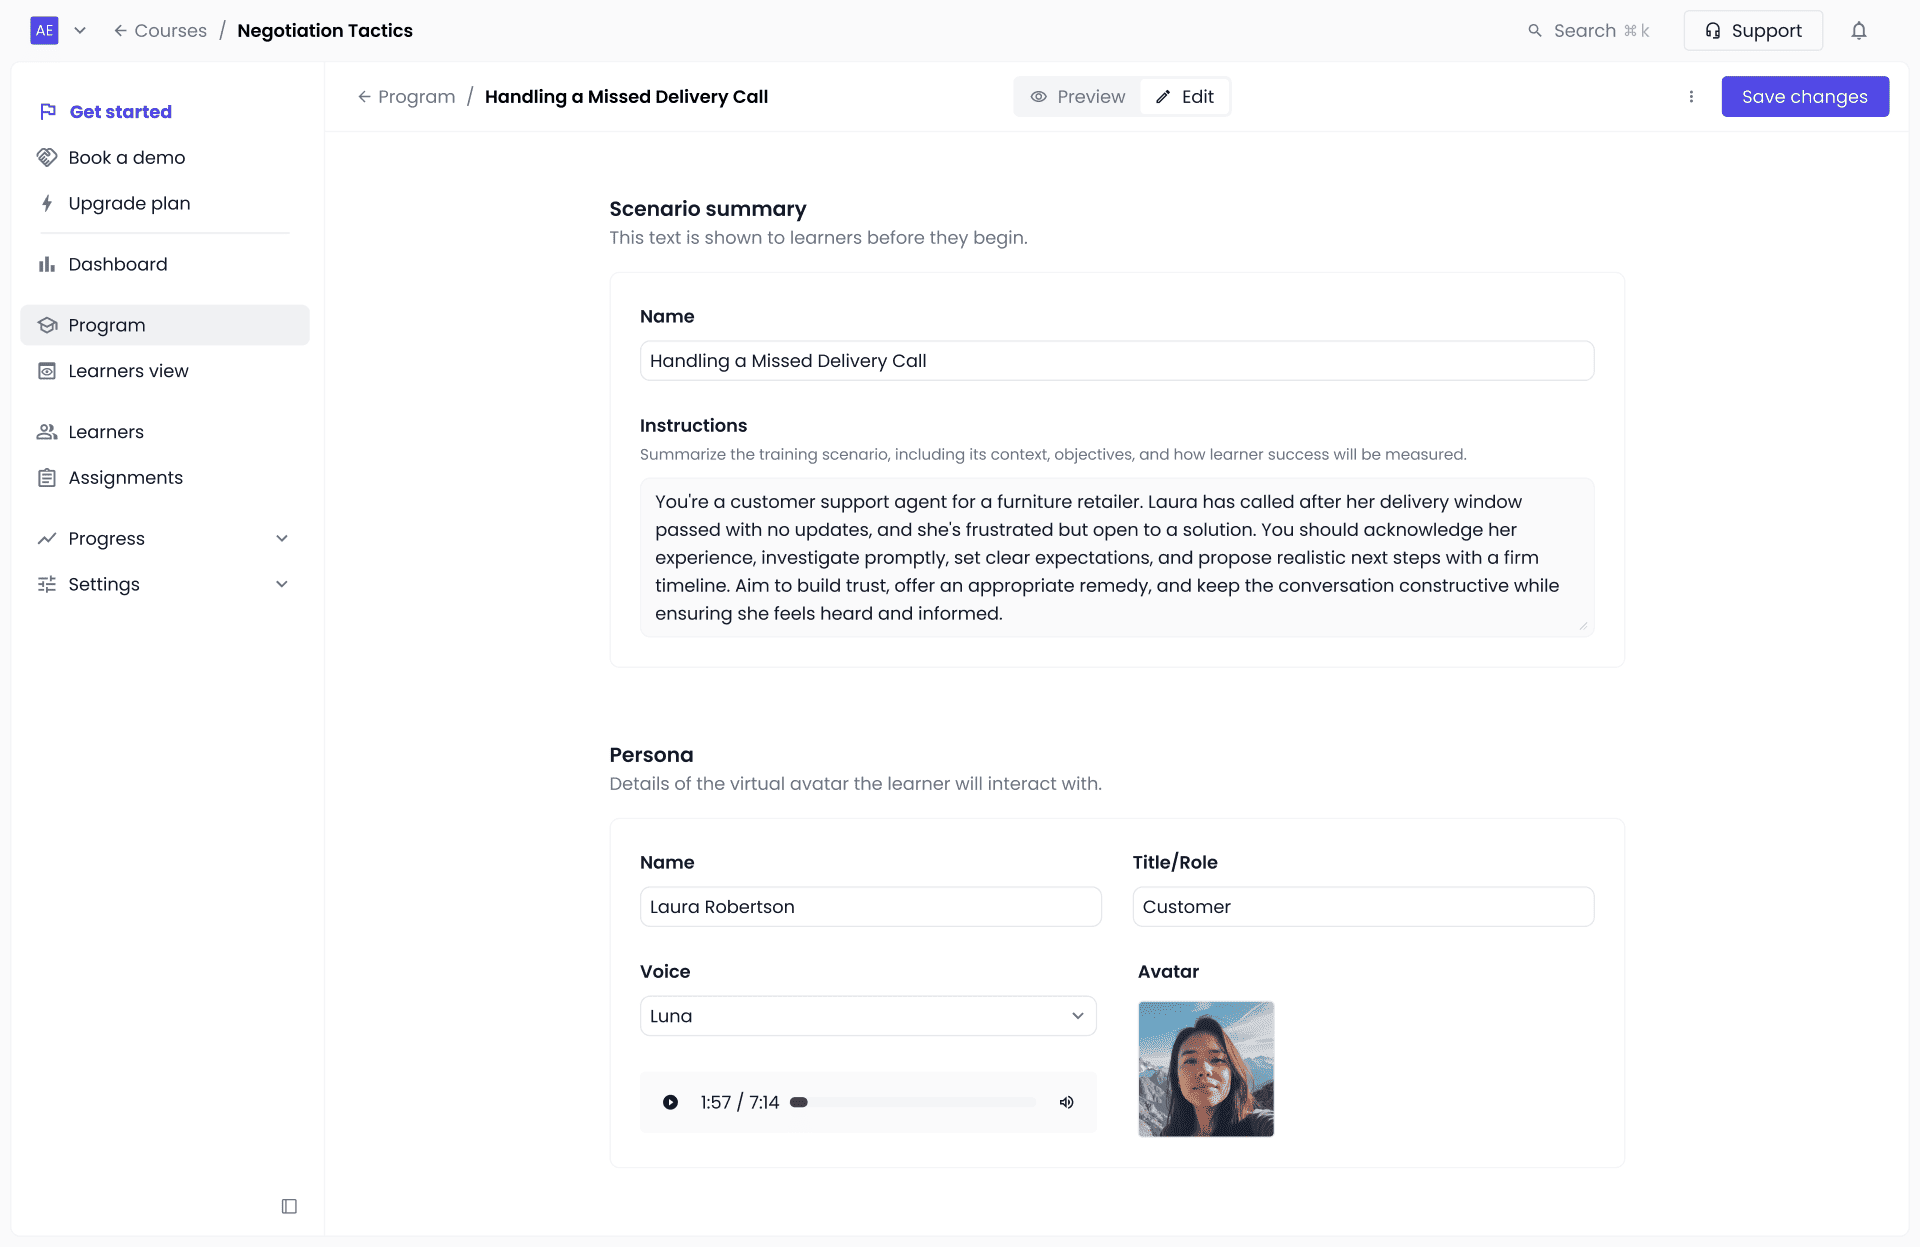
Task: Collapse the sidebar panel icon
Action: coord(289,1206)
